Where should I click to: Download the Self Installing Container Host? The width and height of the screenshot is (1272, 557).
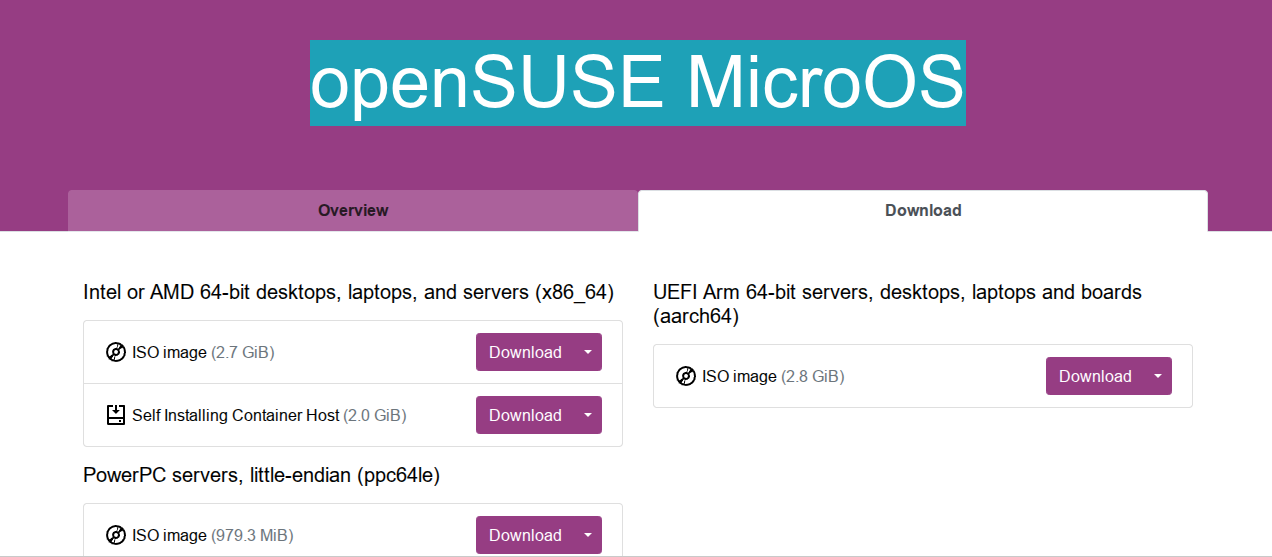[525, 415]
